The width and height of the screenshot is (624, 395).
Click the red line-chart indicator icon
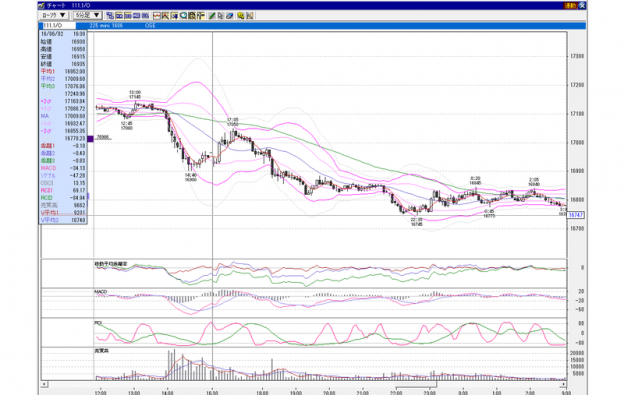tap(156, 16)
